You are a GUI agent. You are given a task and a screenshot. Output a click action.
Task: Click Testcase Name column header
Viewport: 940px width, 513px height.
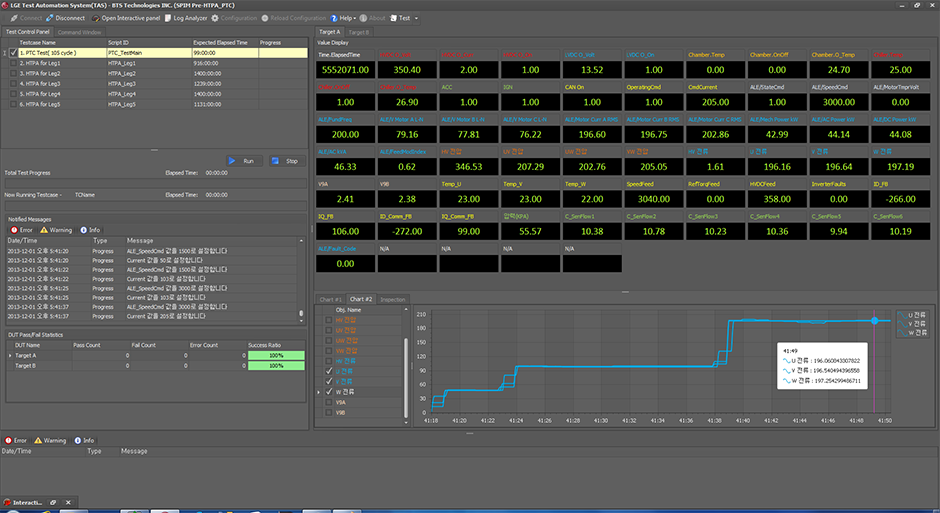click(x=60, y=43)
